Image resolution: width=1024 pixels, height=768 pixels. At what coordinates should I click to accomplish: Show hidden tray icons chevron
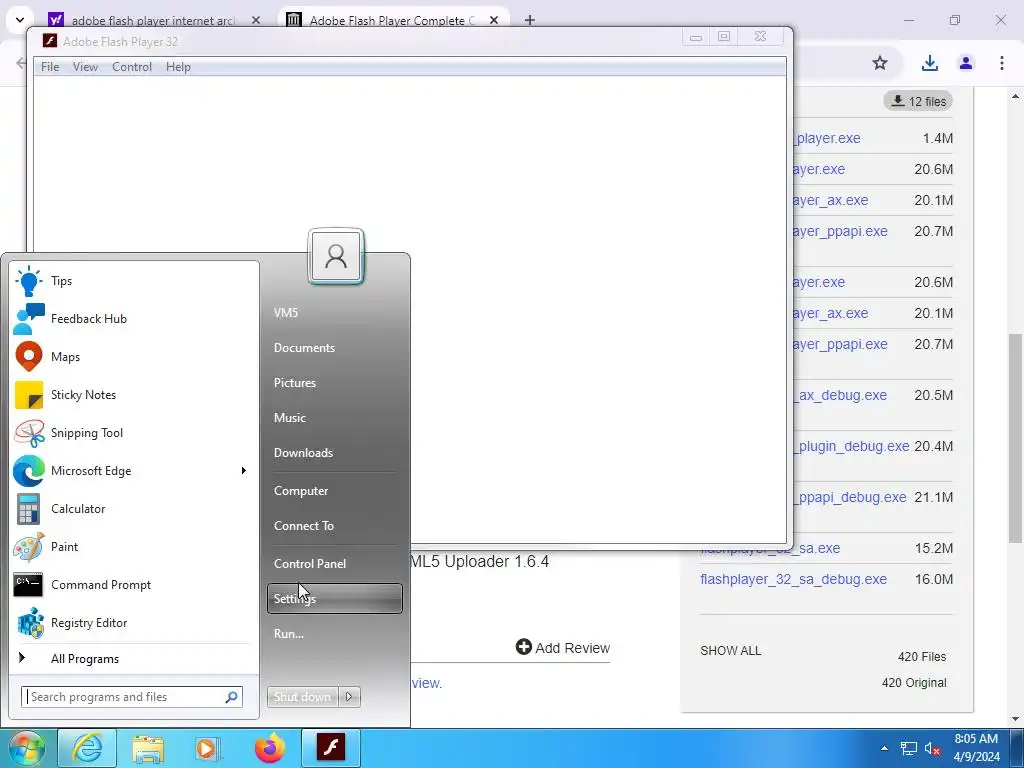click(x=884, y=748)
